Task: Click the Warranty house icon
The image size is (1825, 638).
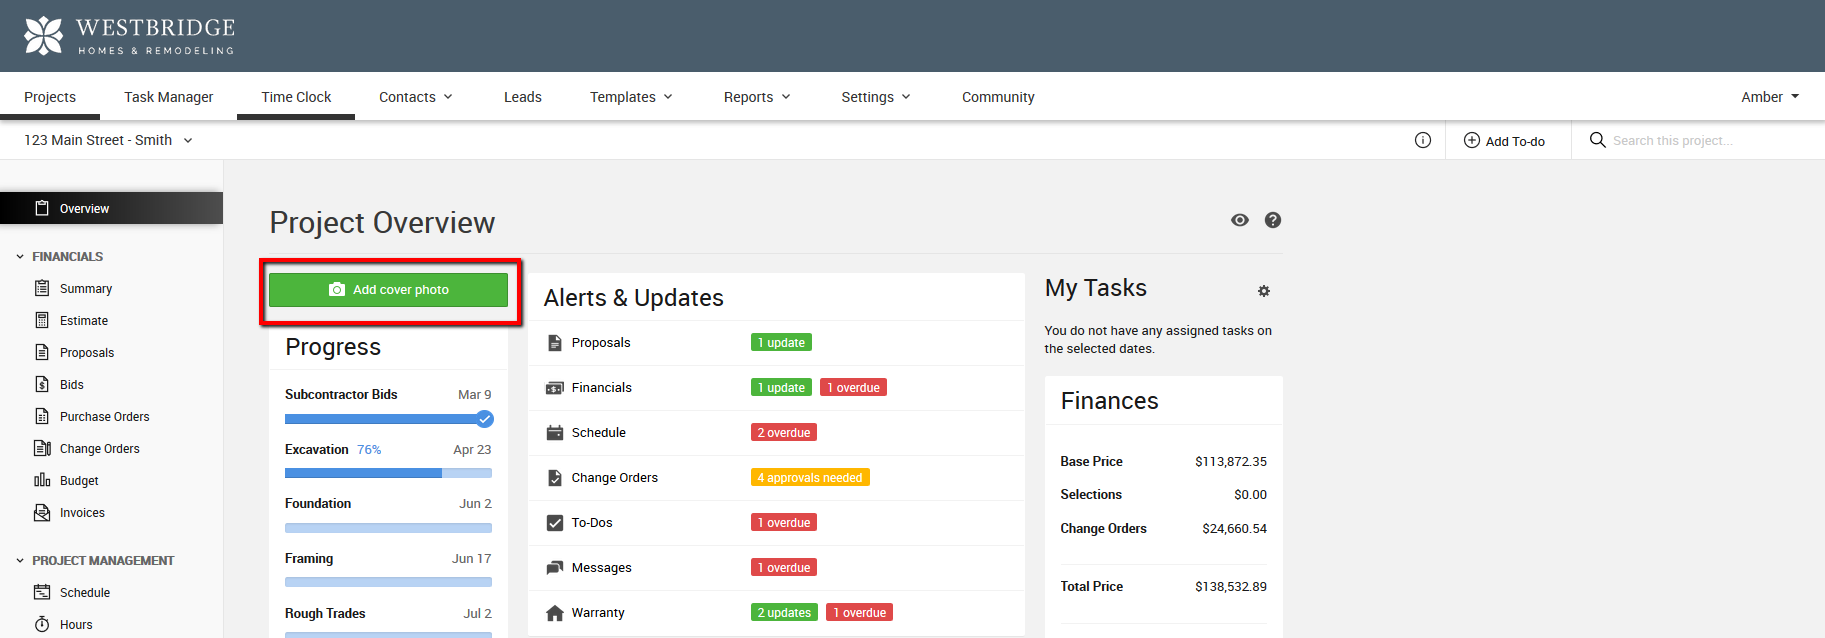Action: coord(555,613)
